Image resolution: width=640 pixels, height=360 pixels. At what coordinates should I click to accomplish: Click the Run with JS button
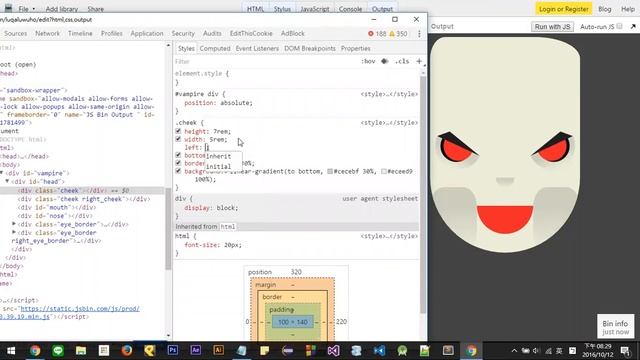pyautogui.click(x=552, y=27)
